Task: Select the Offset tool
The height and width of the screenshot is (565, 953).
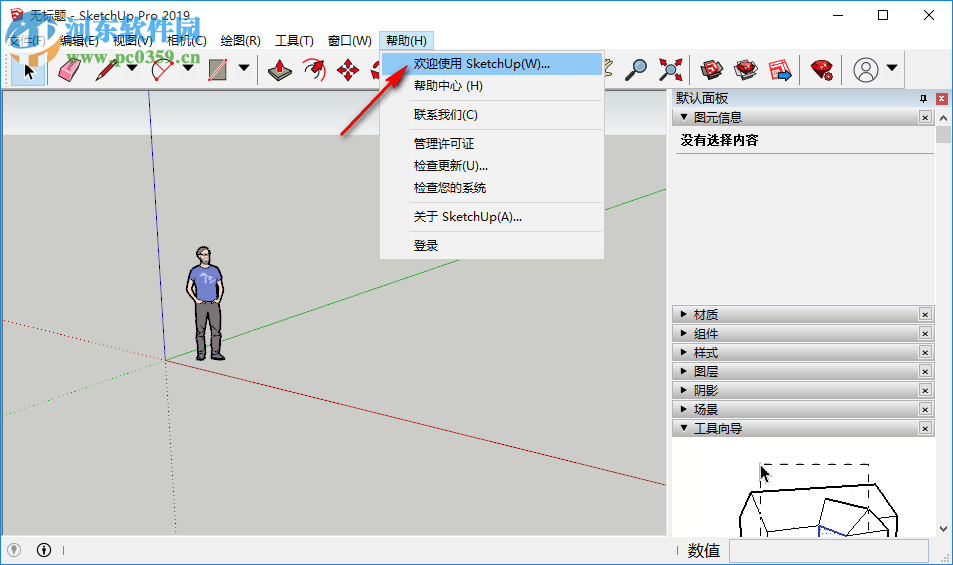Action: point(314,70)
